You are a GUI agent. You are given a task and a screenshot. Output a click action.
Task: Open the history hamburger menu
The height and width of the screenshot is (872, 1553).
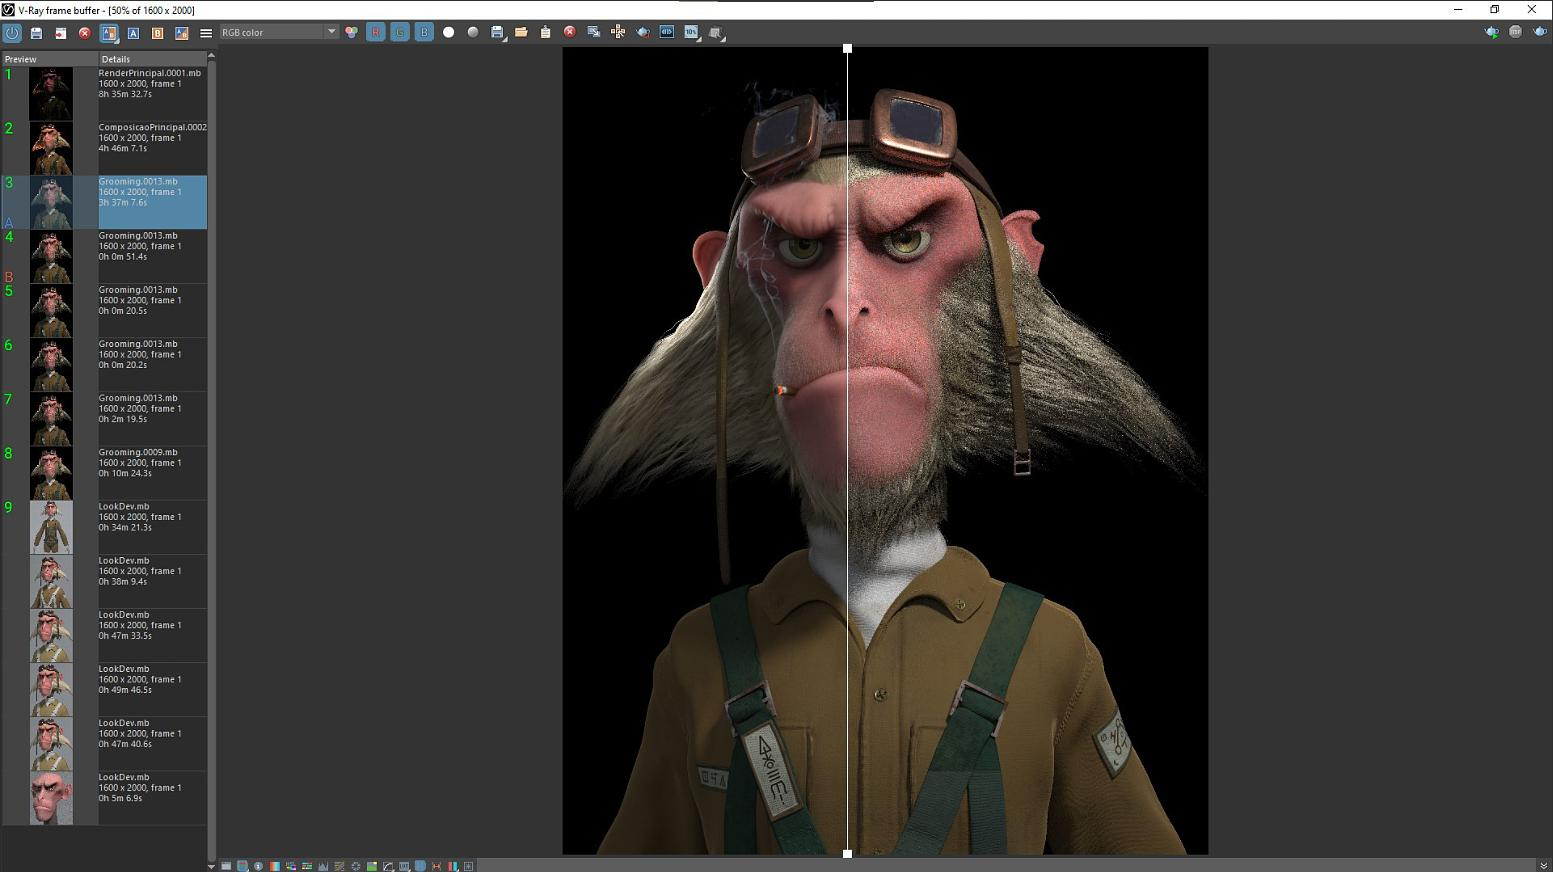click(206, 32)
